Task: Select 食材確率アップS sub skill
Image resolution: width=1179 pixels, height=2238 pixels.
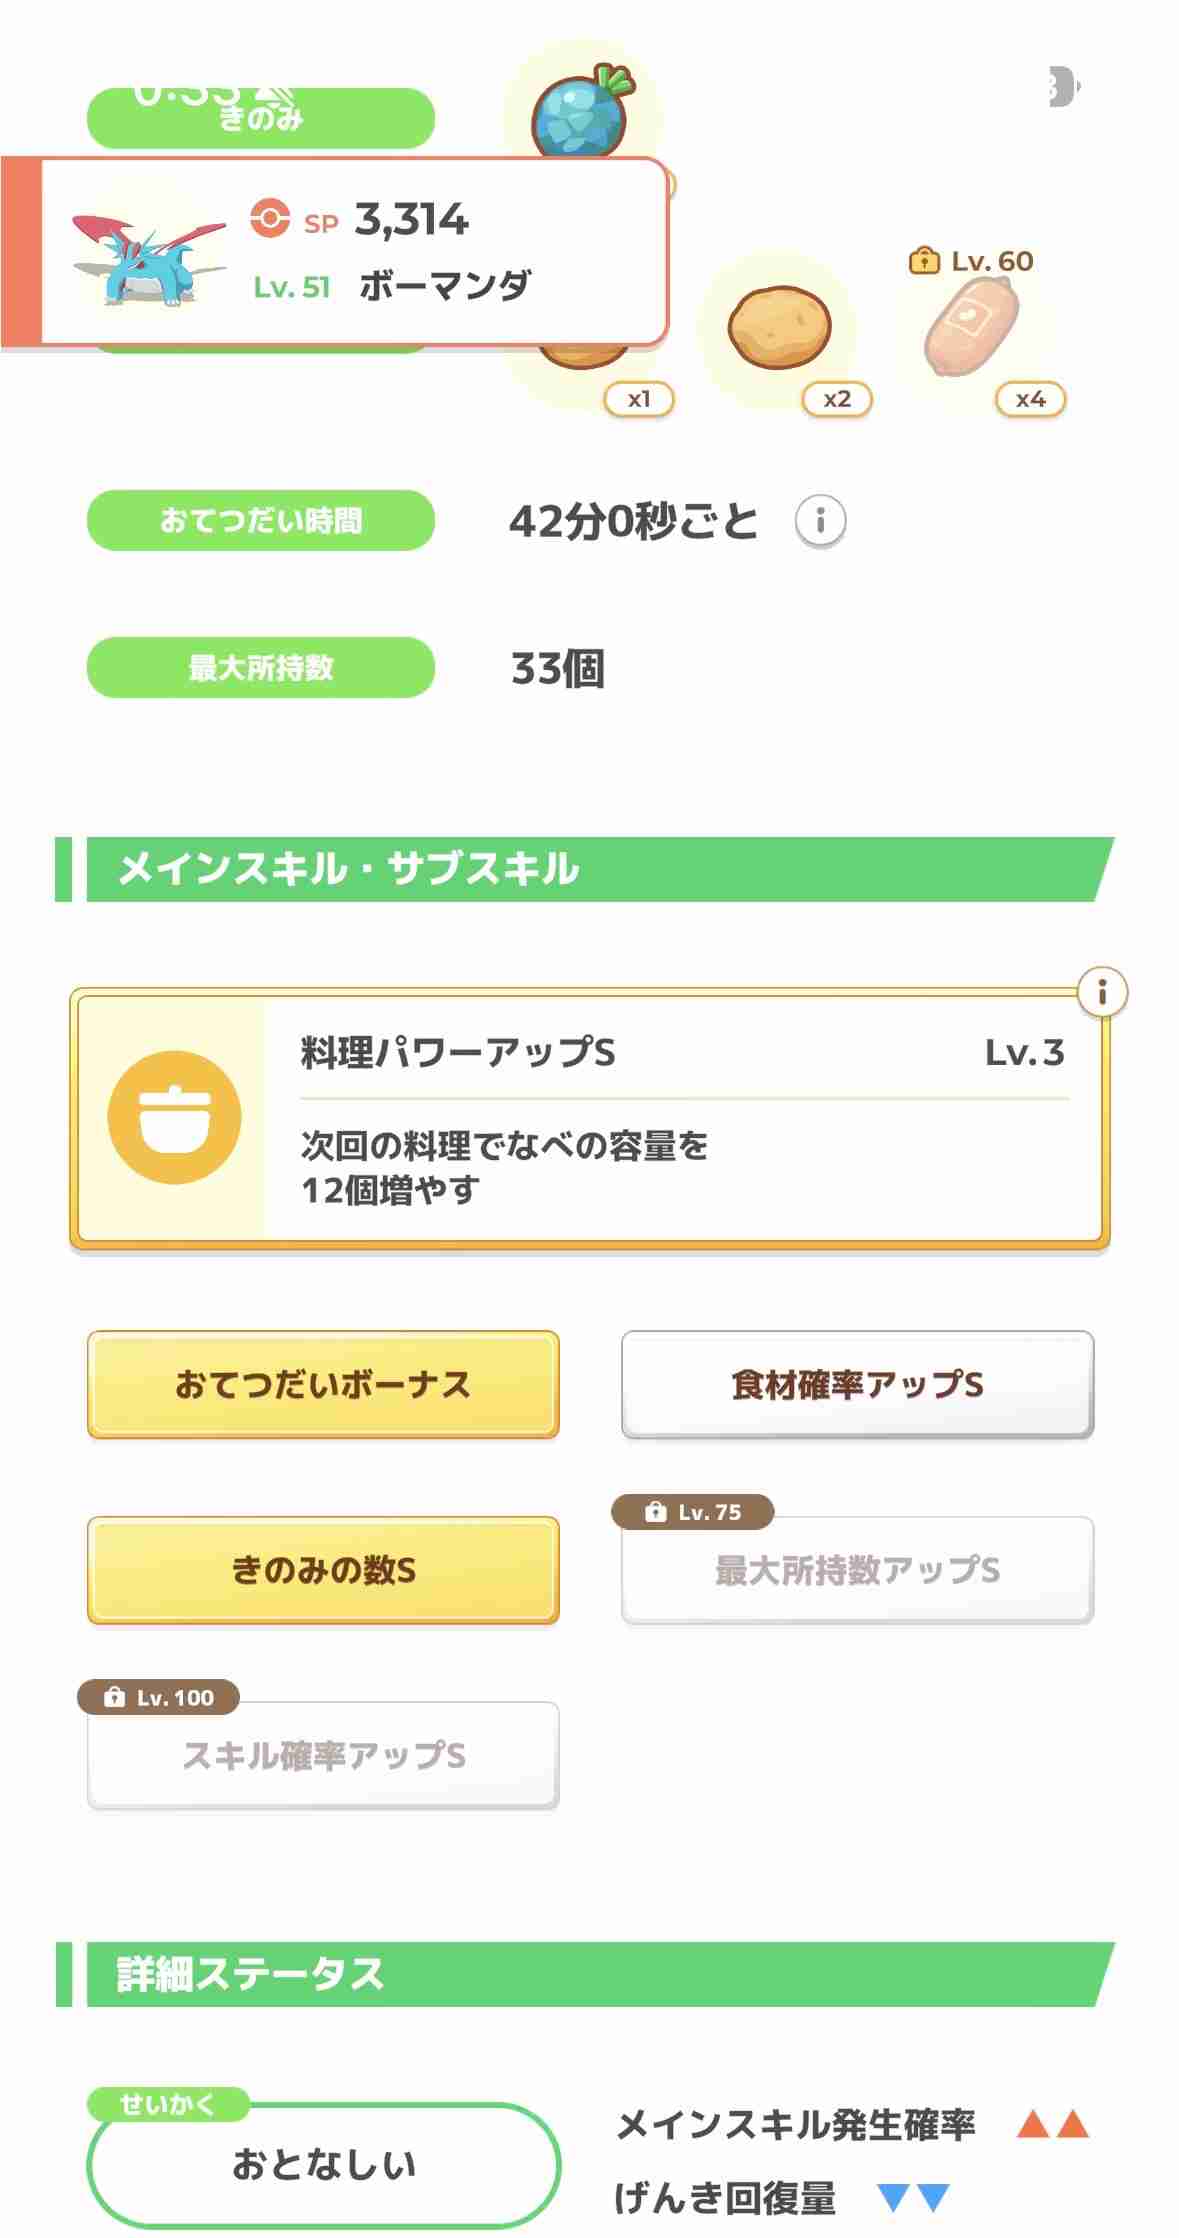Action: 857,1384
